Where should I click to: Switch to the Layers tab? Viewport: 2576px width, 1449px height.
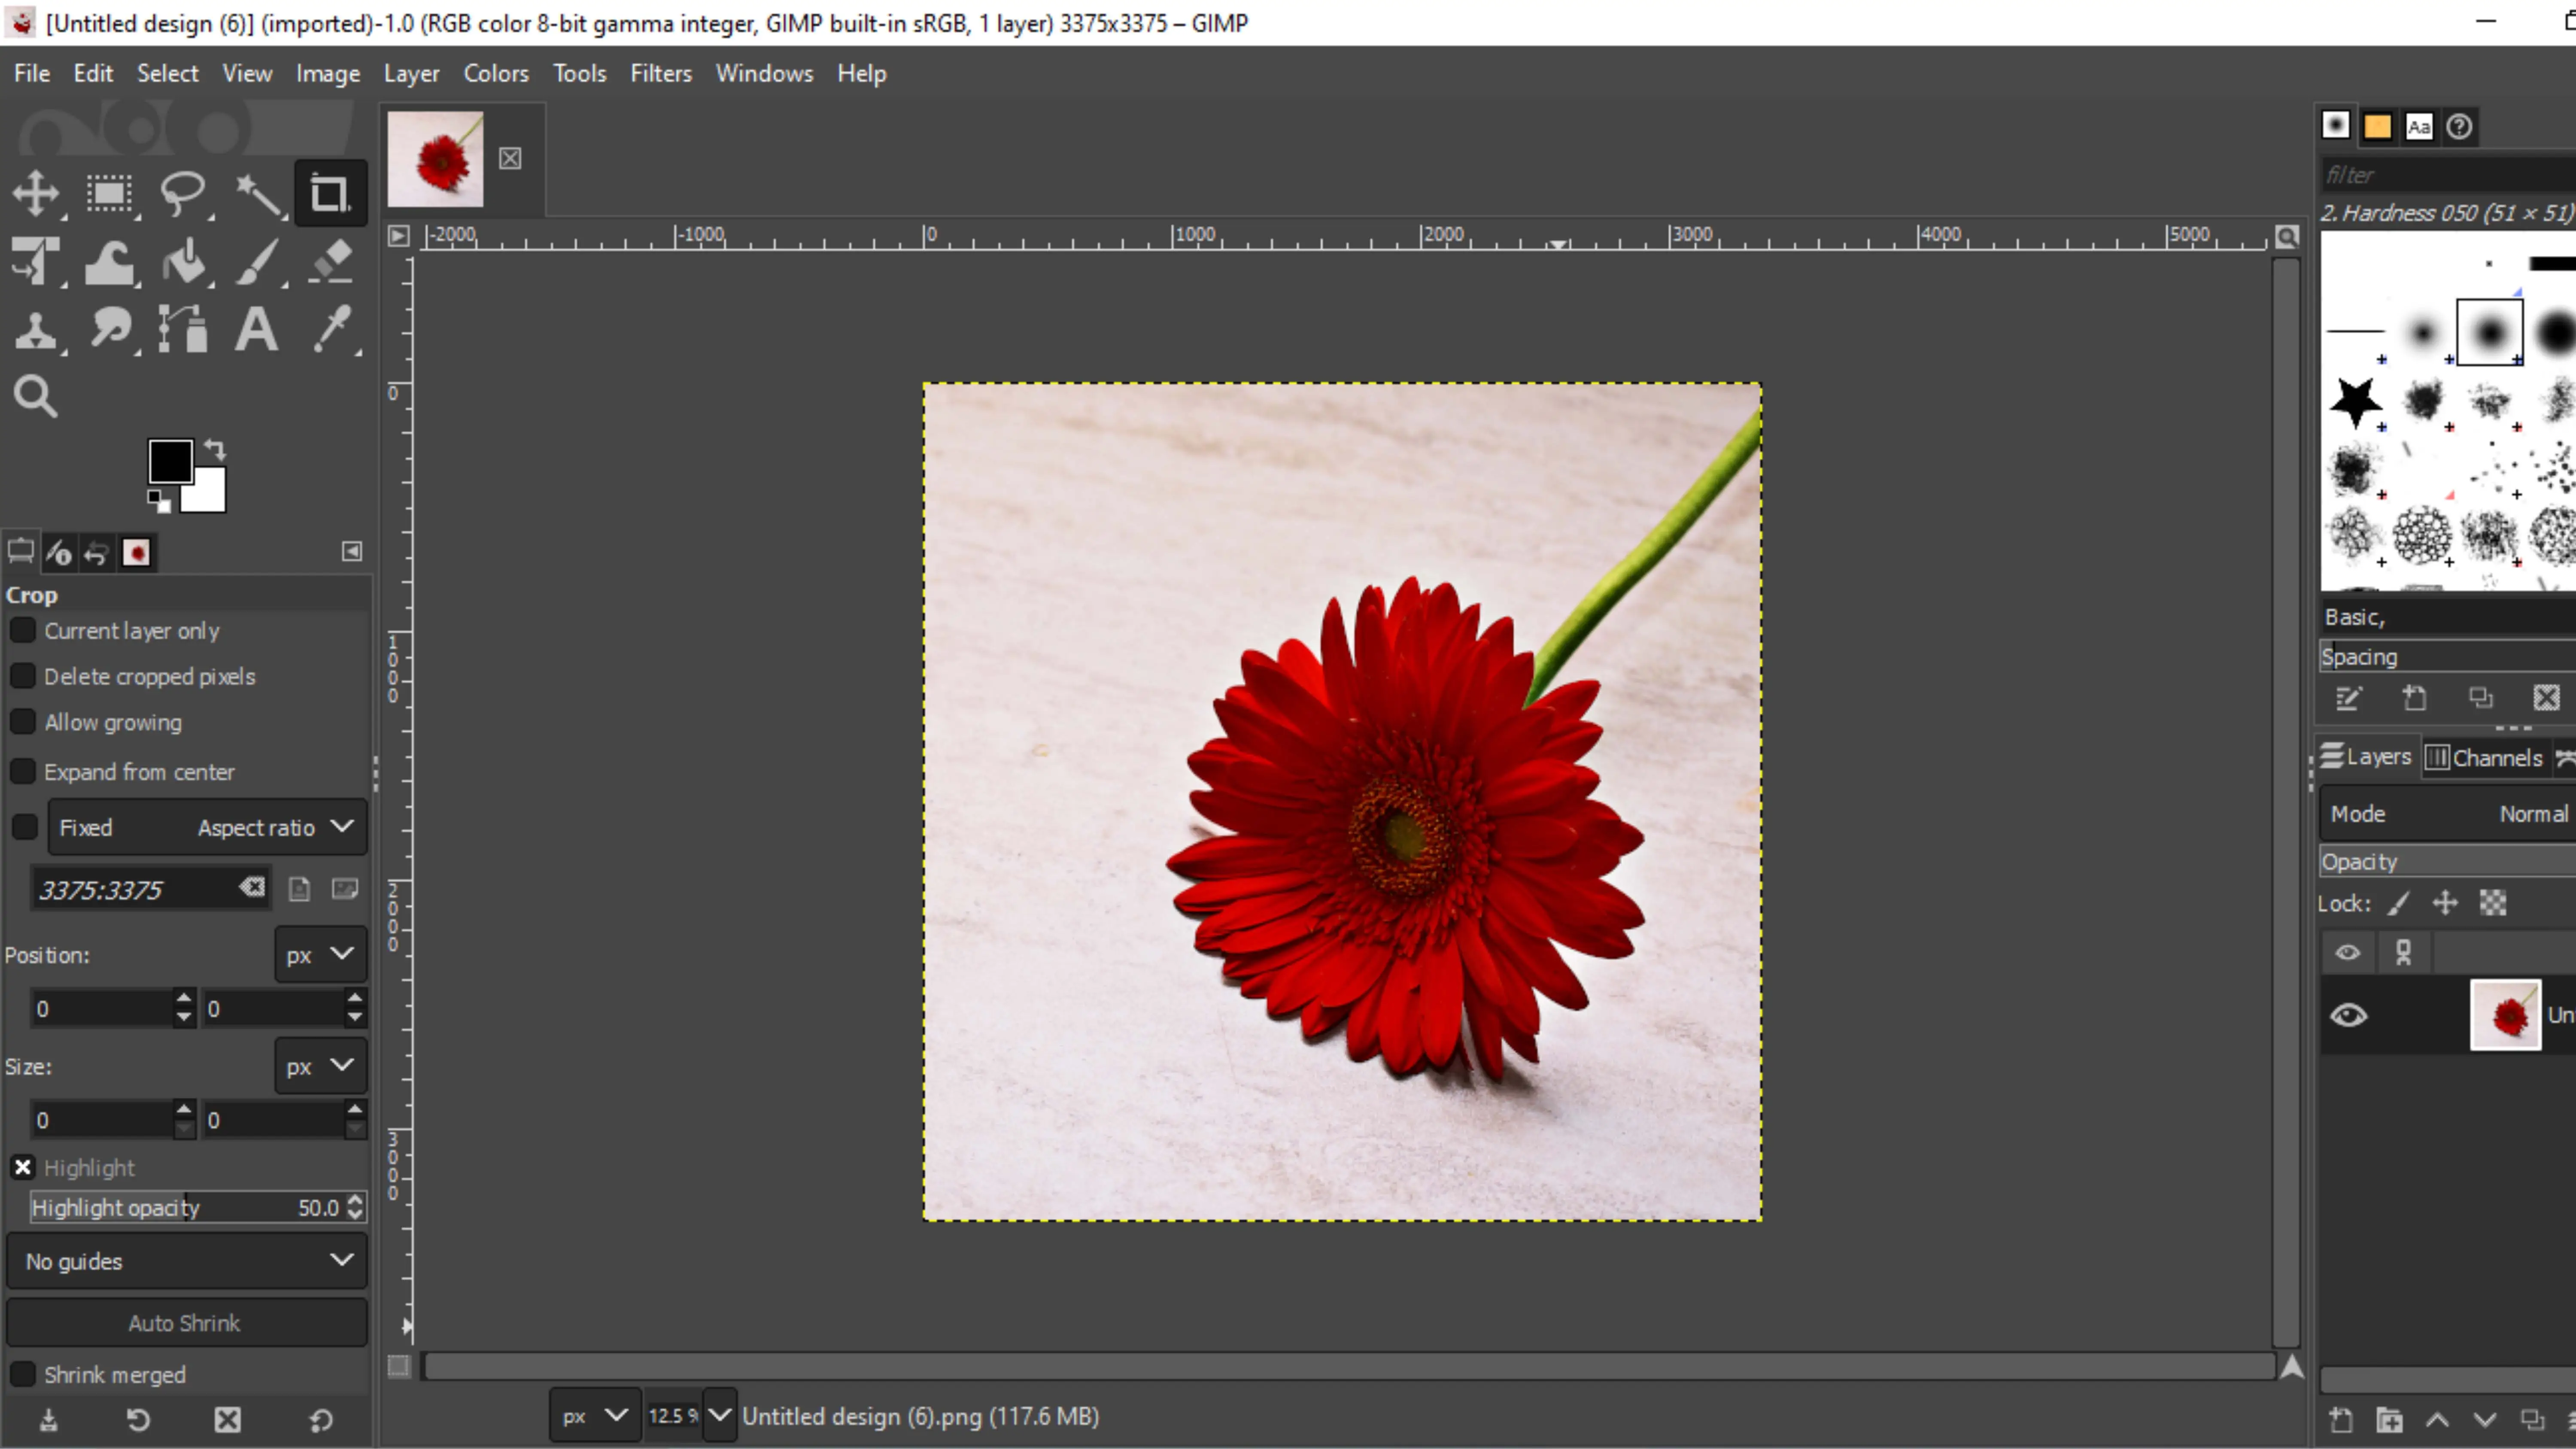(x=2366, y=757)
